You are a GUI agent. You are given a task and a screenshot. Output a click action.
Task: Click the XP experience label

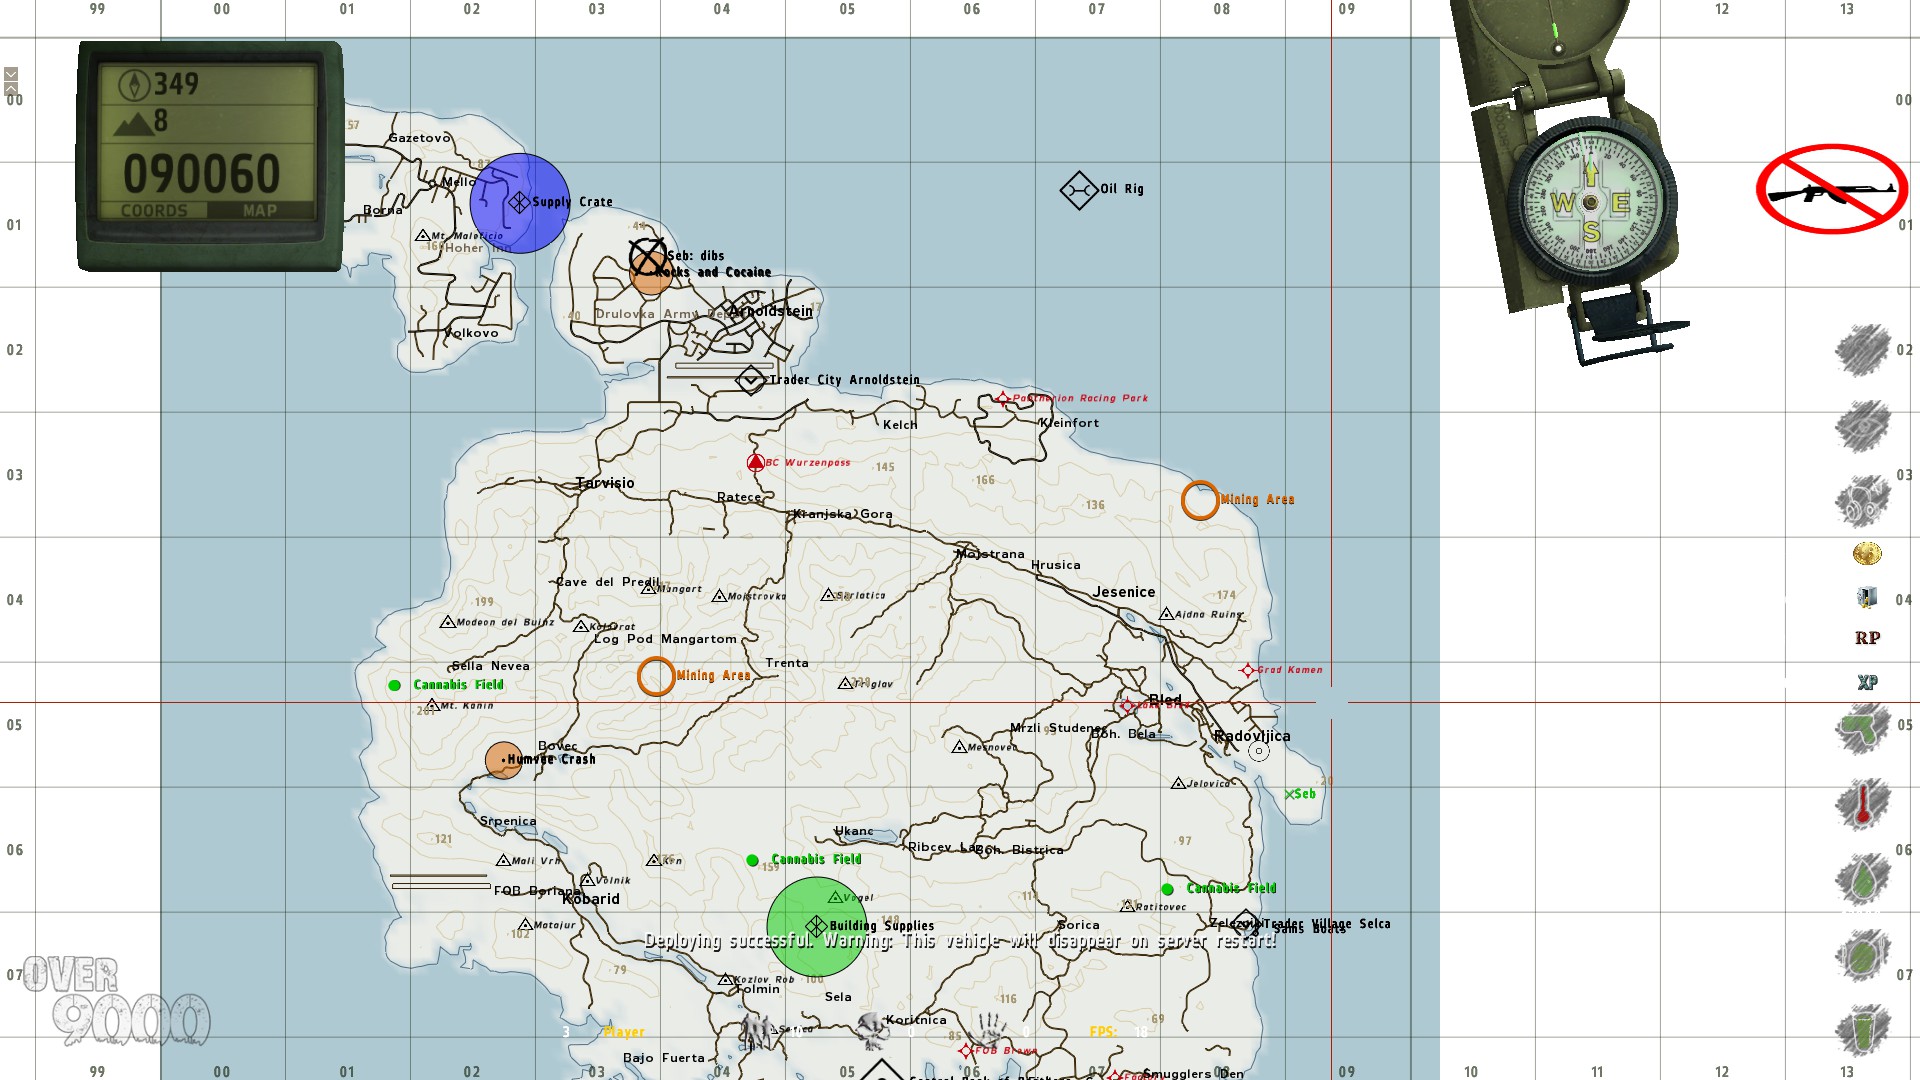click(x=1867, y=683)
